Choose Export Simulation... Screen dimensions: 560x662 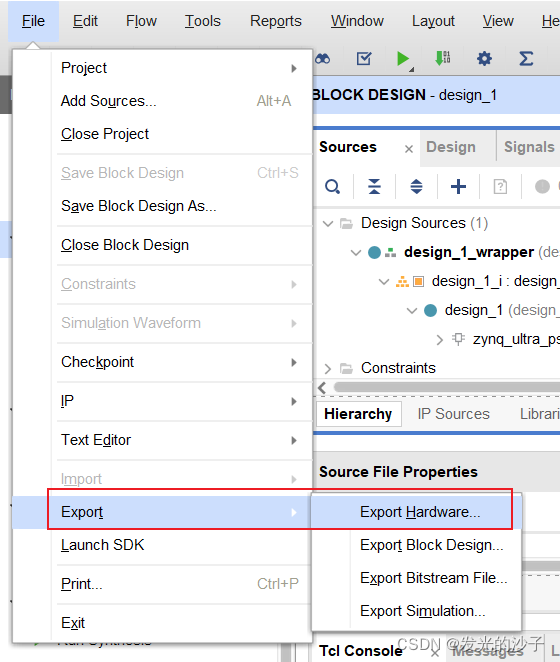[x=416, y=611]
